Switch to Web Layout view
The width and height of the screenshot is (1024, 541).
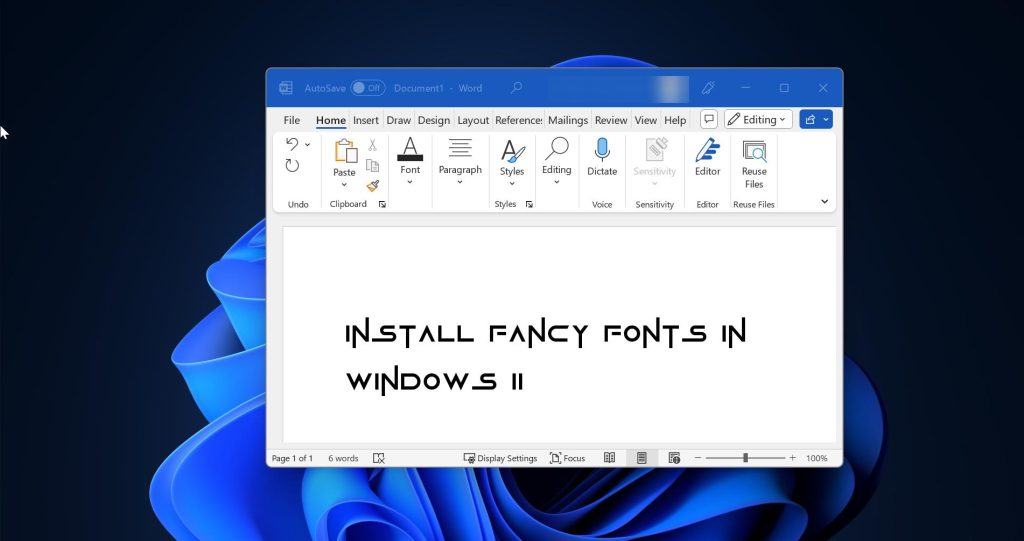[x=675, y=459]
